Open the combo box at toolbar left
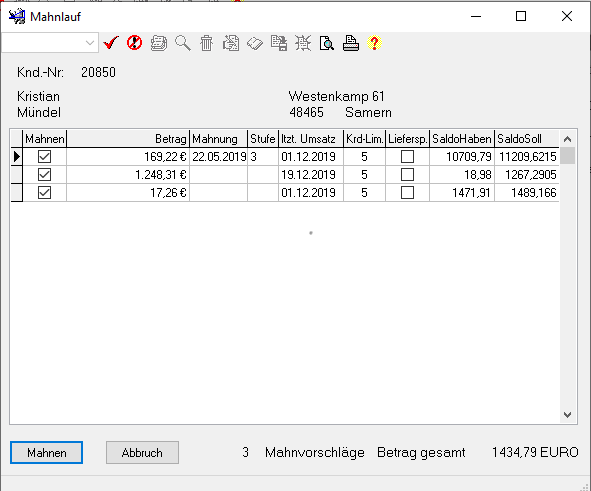The image size is (591, 491). (x=50, y=43)
